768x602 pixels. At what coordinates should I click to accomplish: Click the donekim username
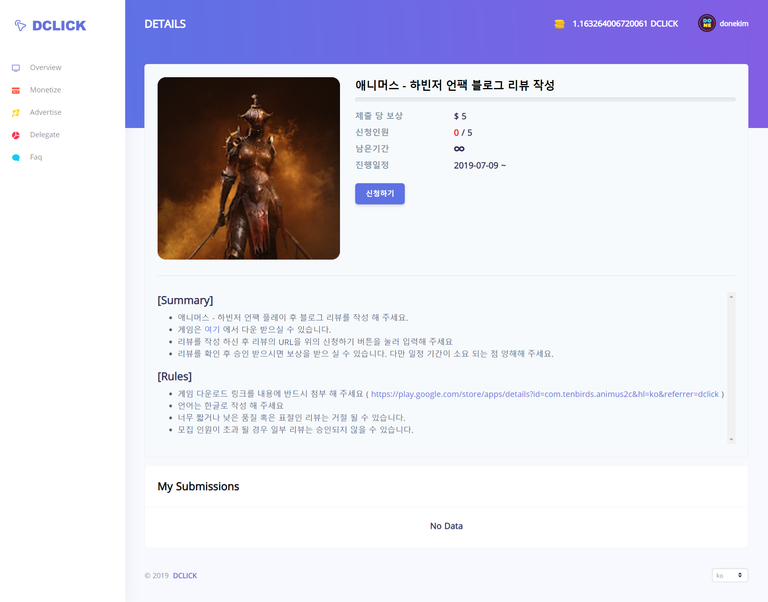click(734, 24)
